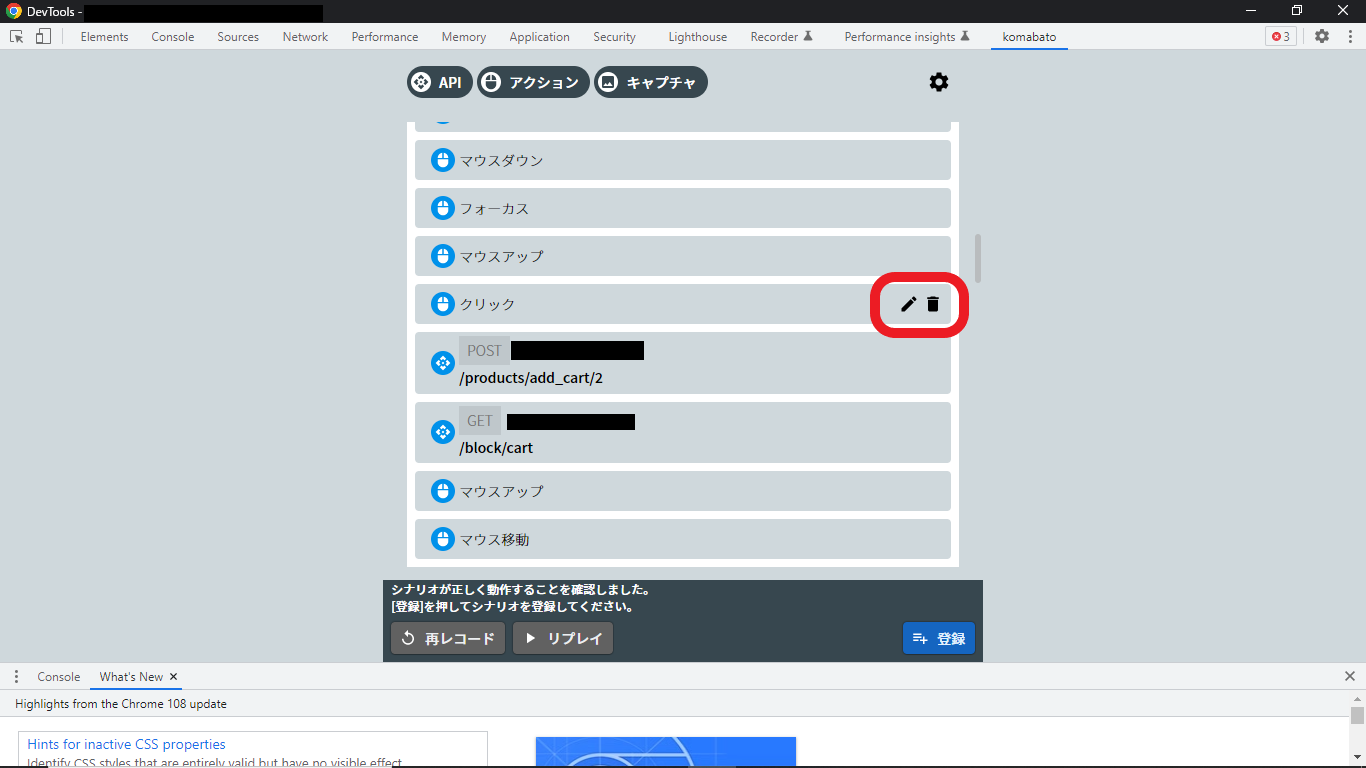Open the Application tab

coord(539,37)
